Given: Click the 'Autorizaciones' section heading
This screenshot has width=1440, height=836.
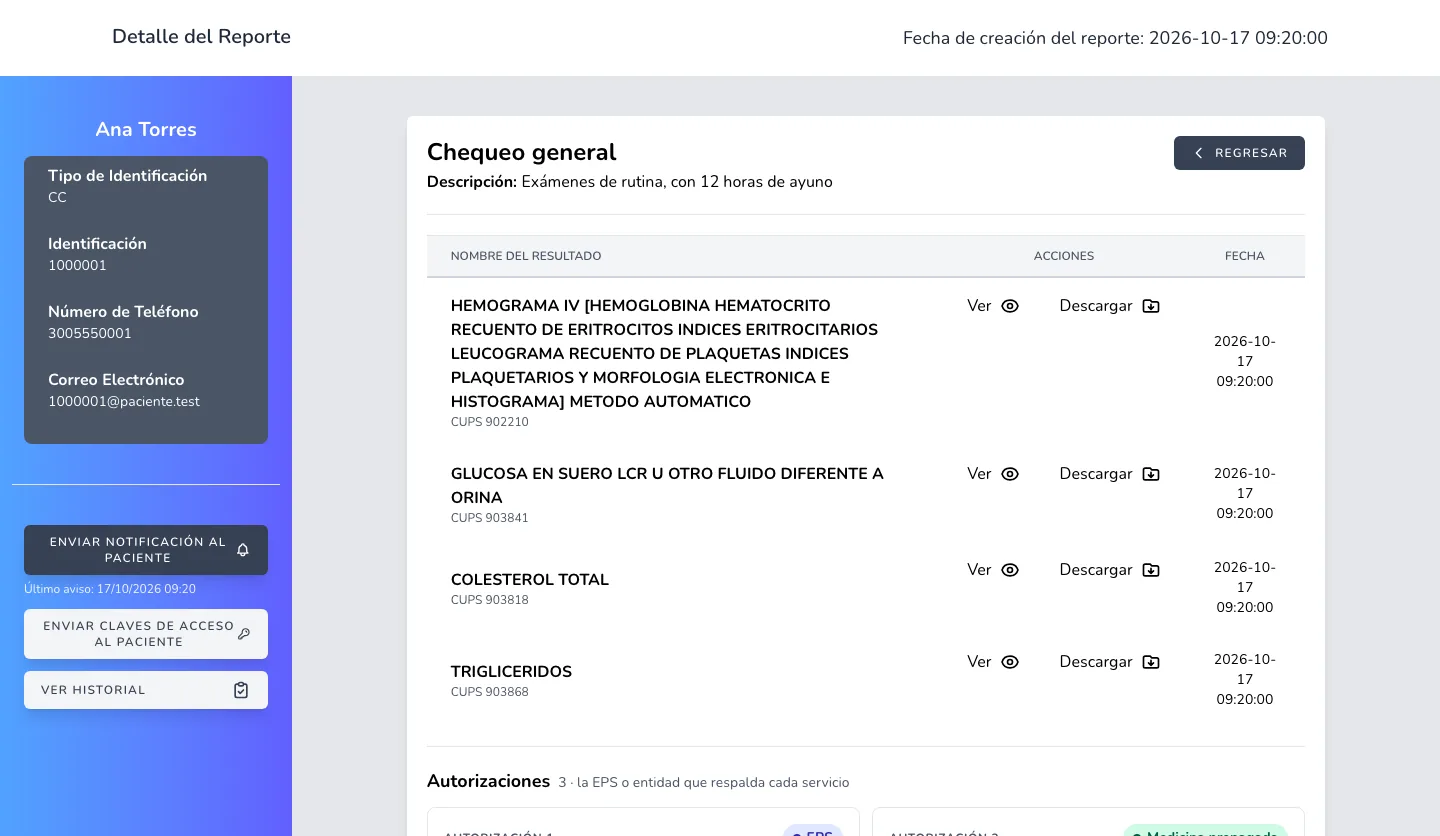Looking at the screenshot, I should pyautogui.click(x=489, y=781).
